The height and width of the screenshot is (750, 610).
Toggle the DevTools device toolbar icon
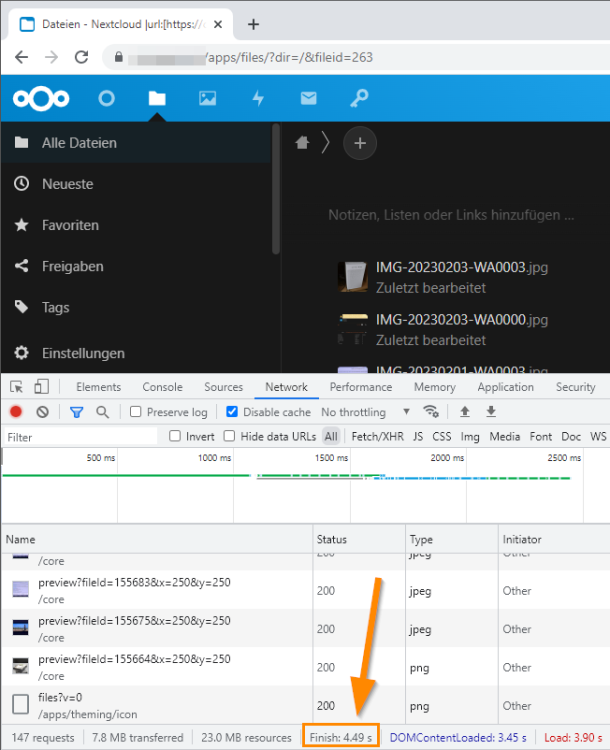click(42, 386)
